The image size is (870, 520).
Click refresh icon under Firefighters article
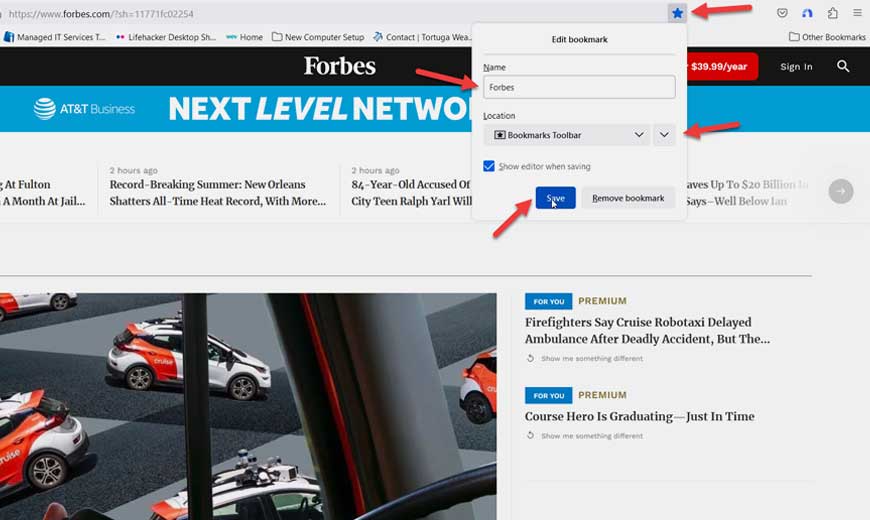point(530,359)
